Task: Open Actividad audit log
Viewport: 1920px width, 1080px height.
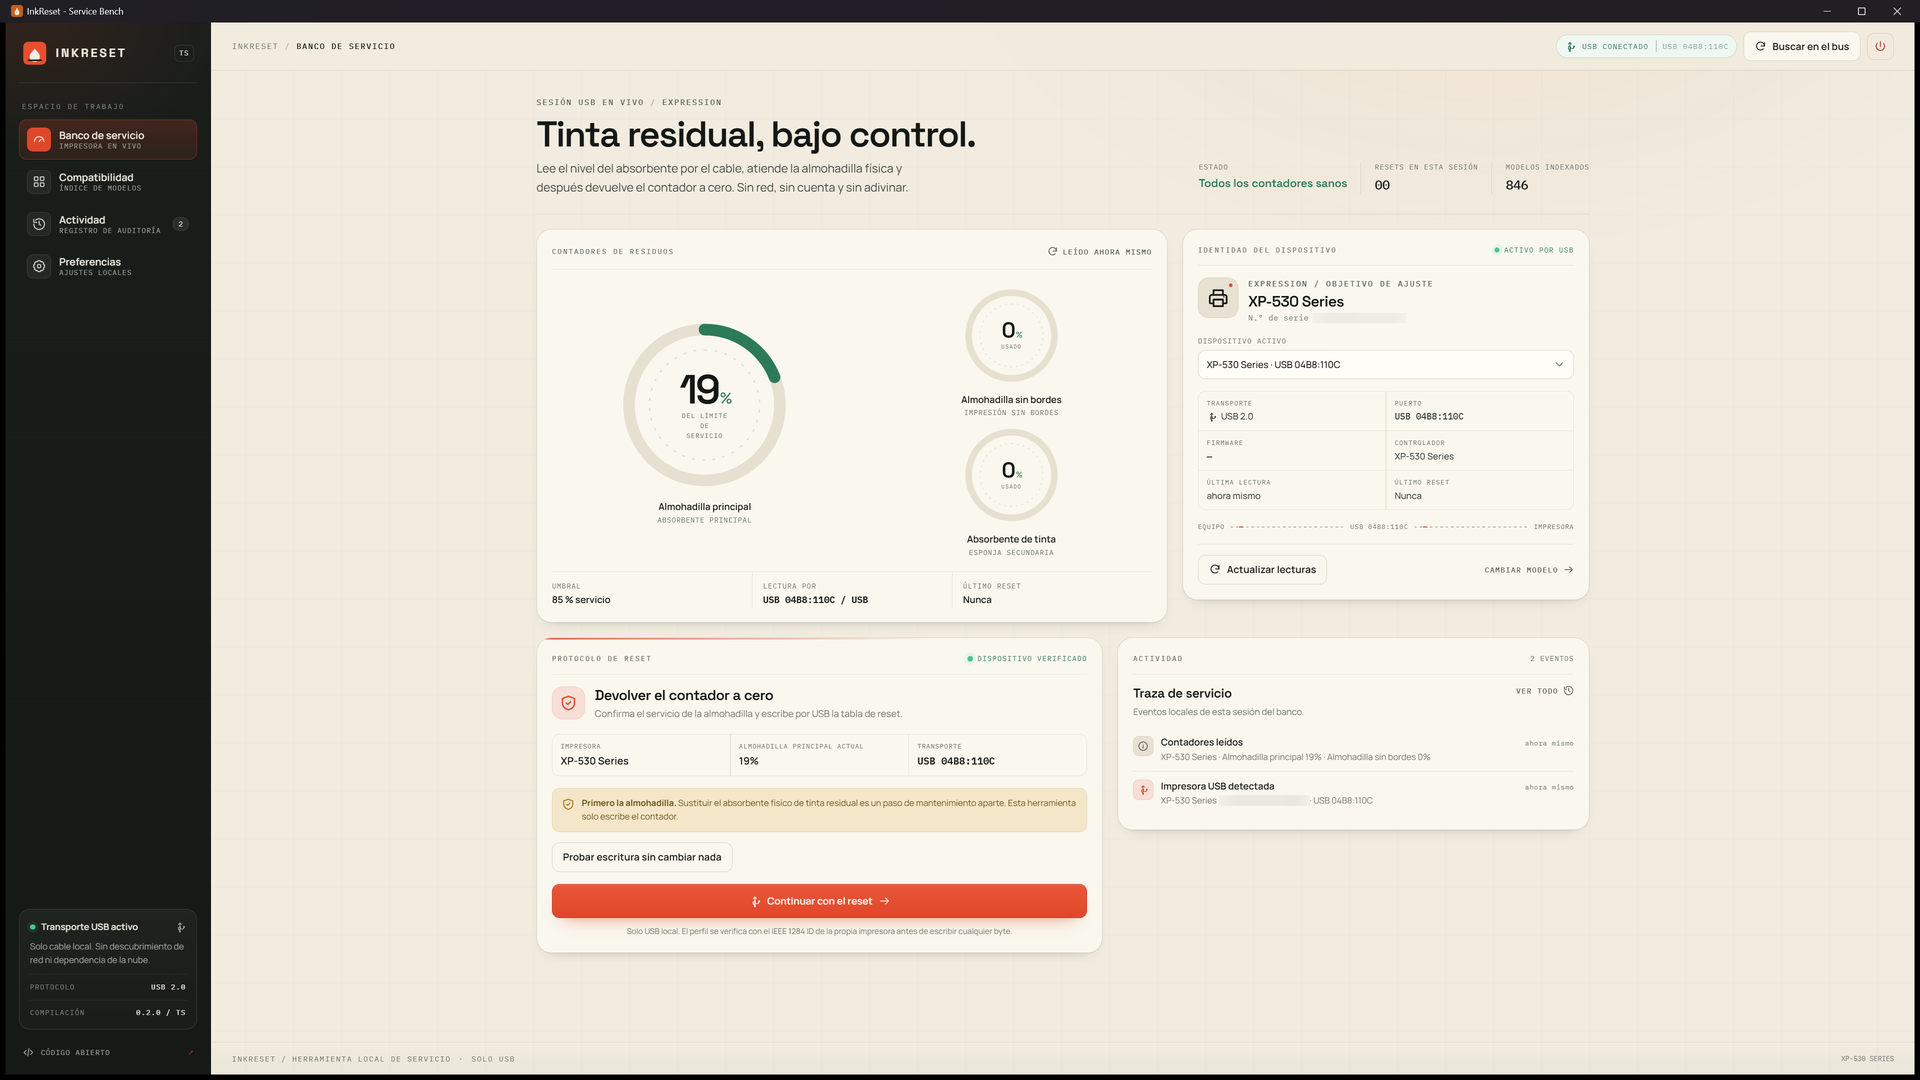Action: coord(108,224)
